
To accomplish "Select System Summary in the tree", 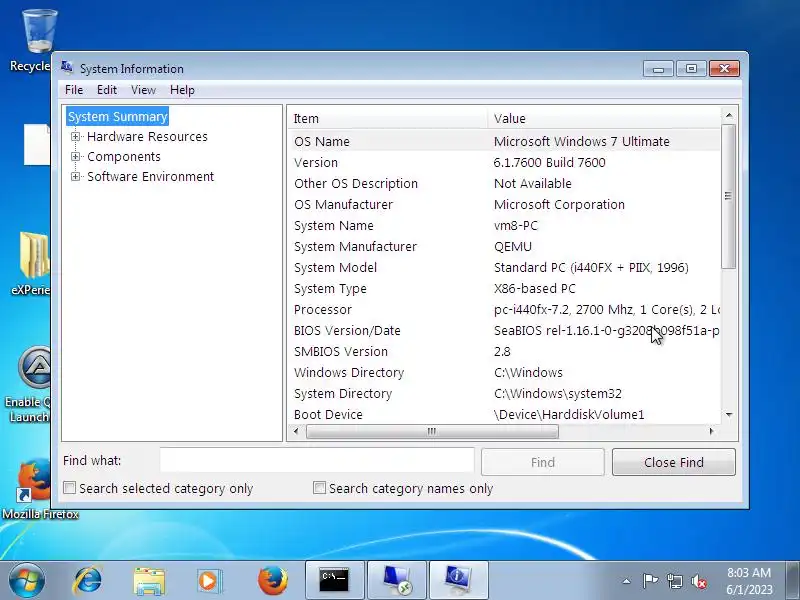I will click(x=117, y=116).
